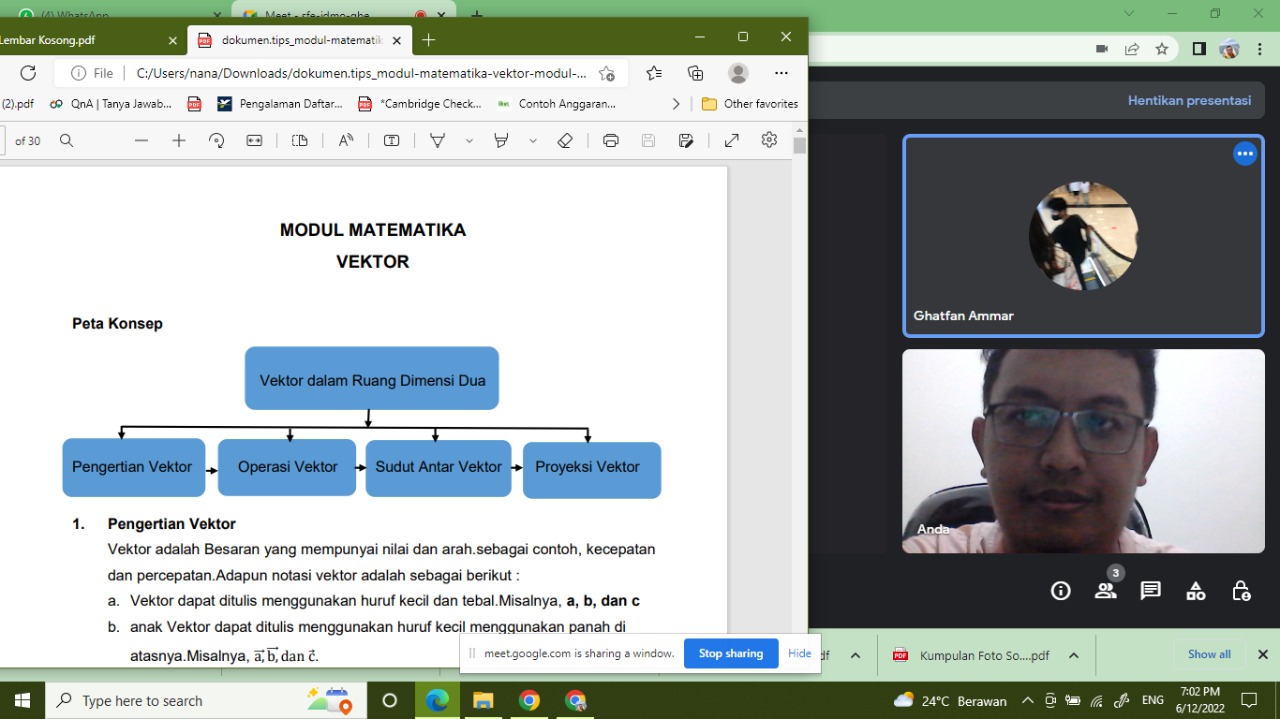Expand Draw tool options dropdown arrow
1280x719 pixels.
(469, 141)
